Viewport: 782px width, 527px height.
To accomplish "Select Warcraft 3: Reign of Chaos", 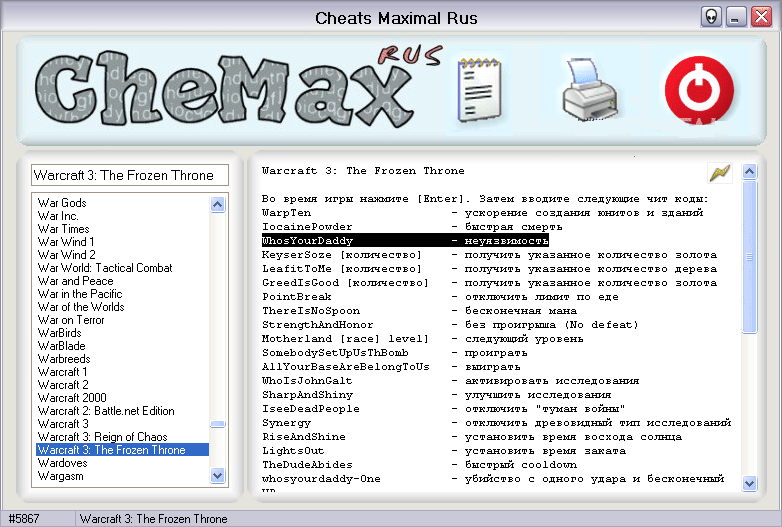I will 103,437.
